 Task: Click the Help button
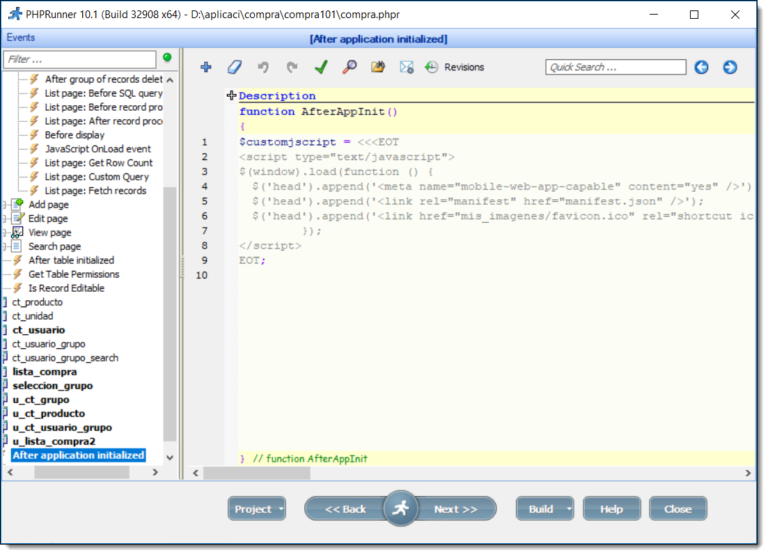click(611, 509)
